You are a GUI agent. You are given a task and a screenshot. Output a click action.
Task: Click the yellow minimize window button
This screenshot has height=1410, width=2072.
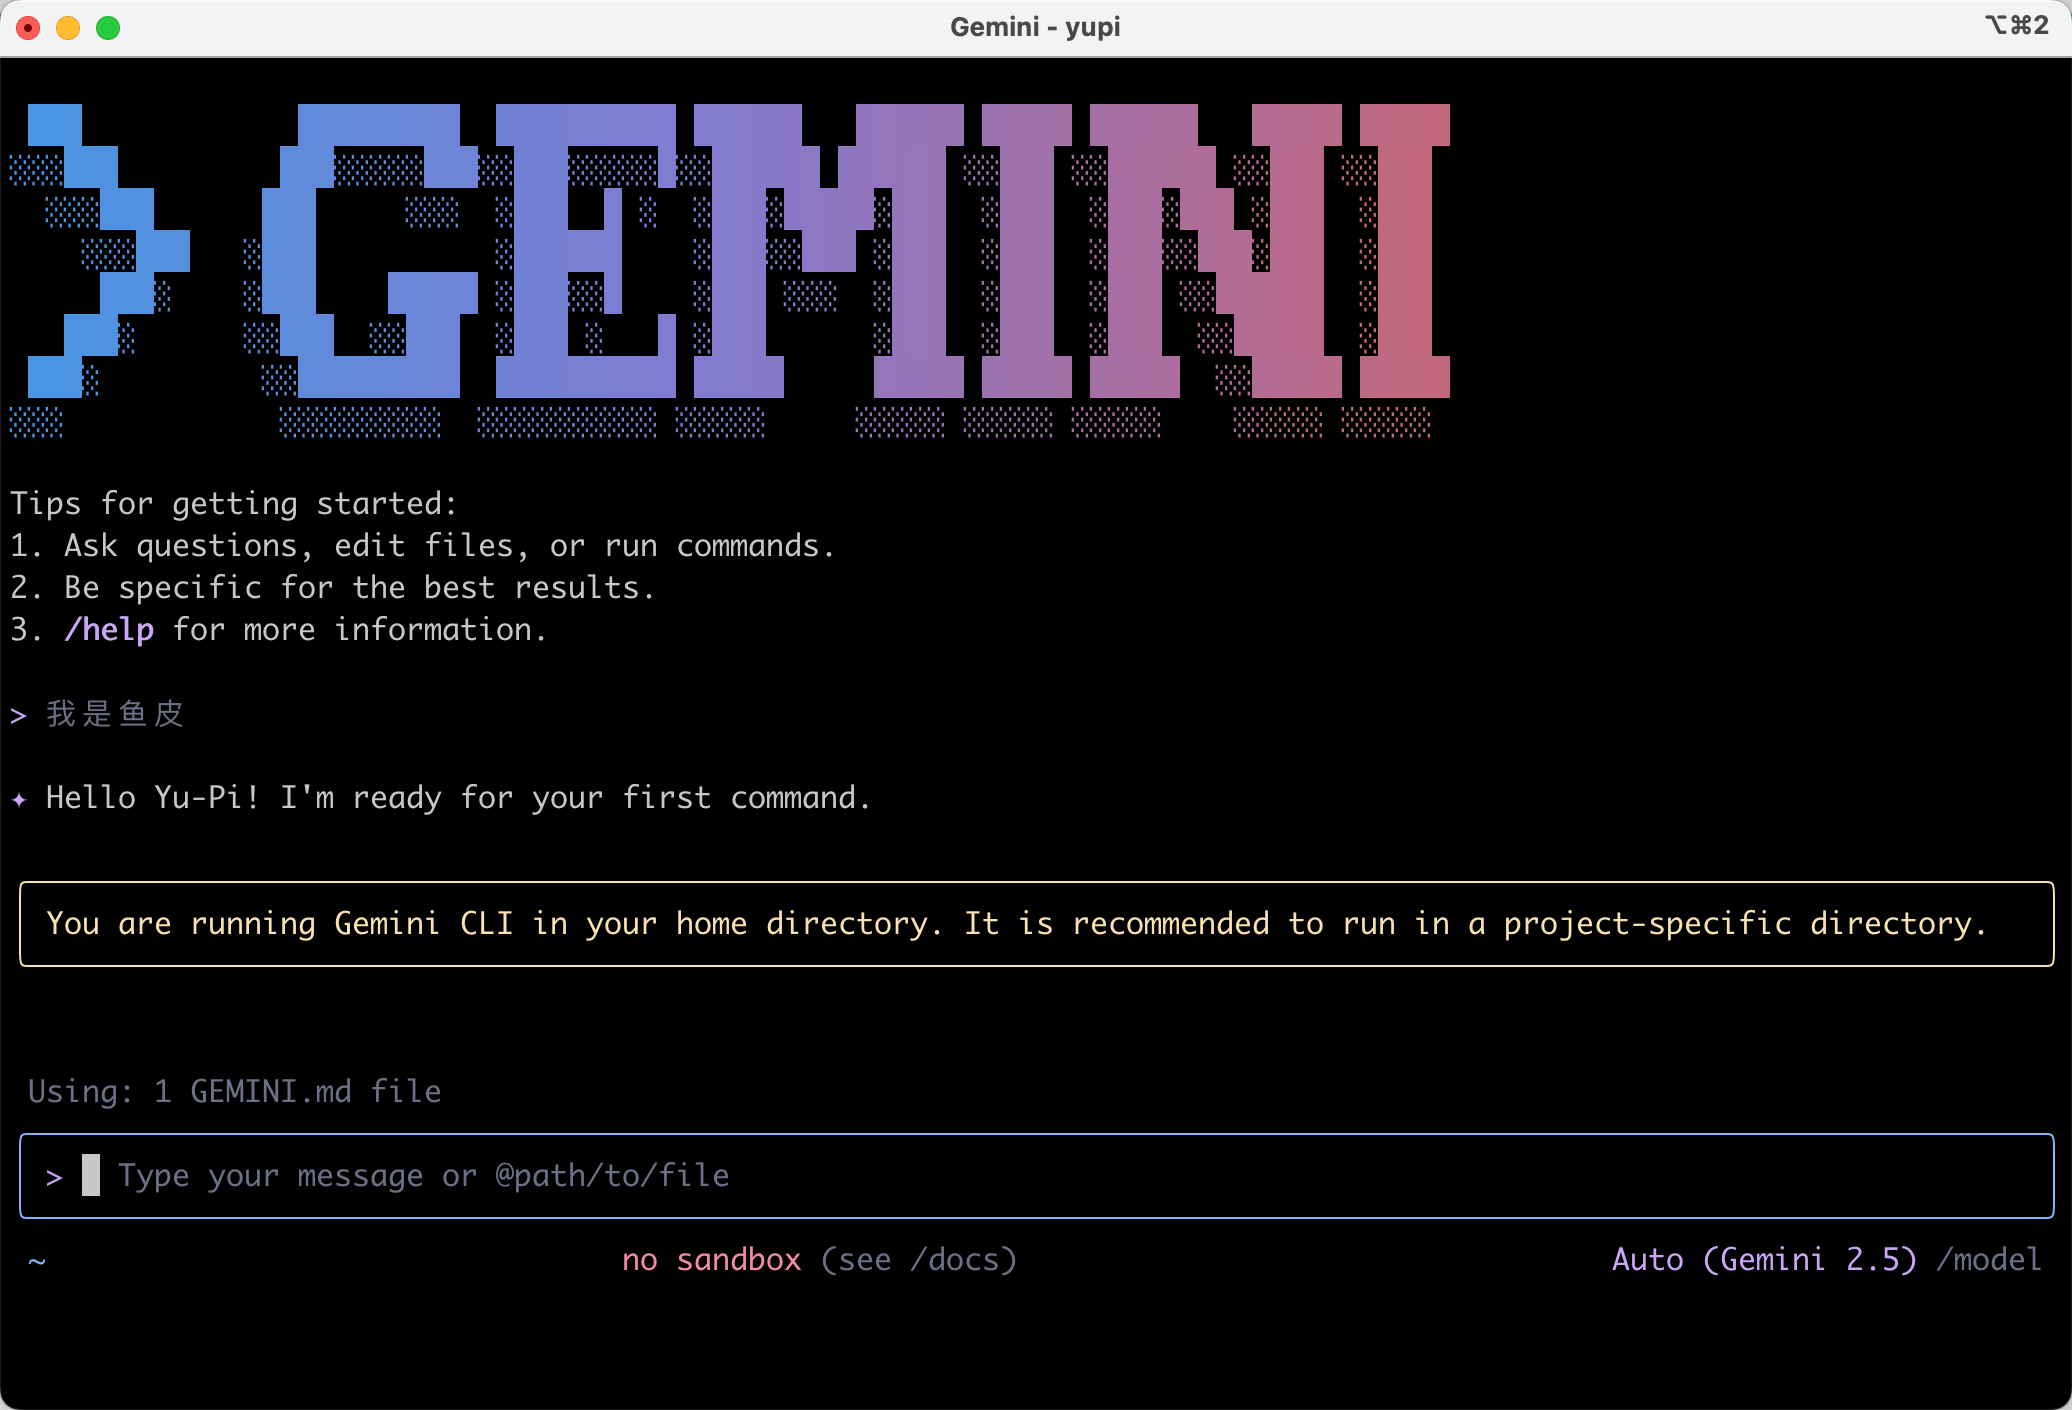(x=68, y=27)
